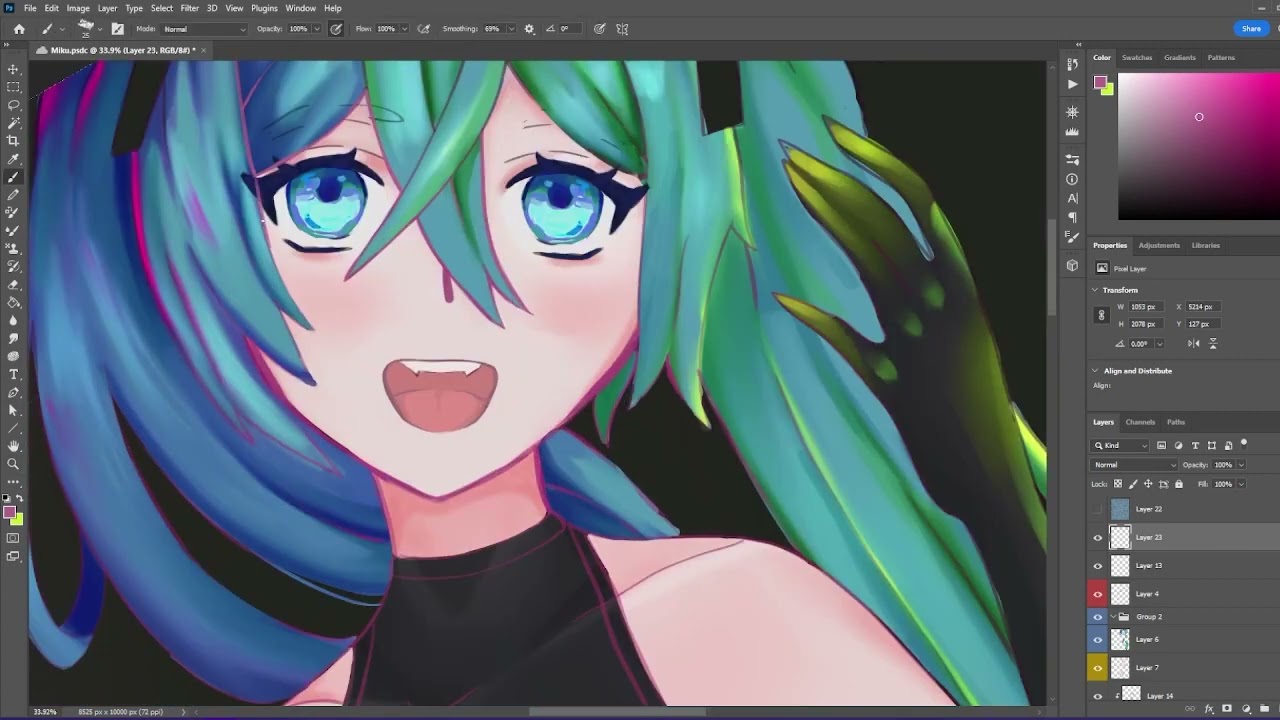Viewport: 1280px width, 720px height.
Task: Switch to the Swatches tab
Action: [x=1137, y=58]
